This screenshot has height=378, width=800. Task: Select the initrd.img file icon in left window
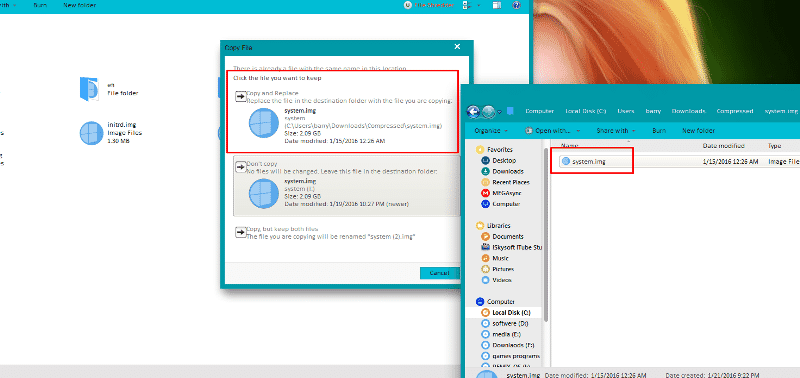point(92,133)
